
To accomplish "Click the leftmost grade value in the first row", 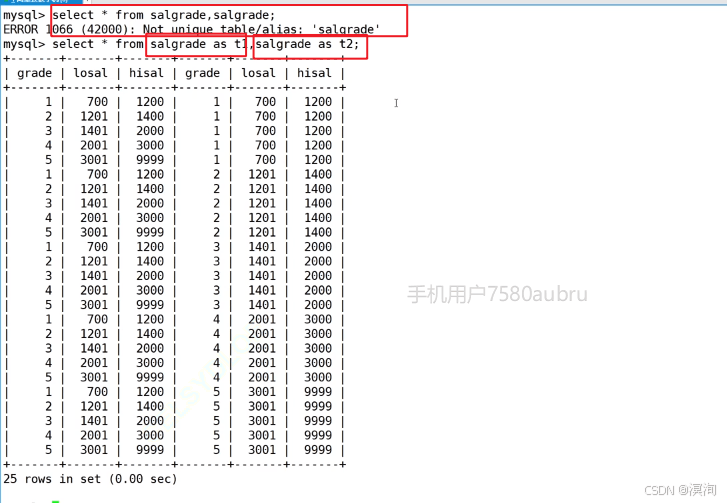I will point(48,102).
